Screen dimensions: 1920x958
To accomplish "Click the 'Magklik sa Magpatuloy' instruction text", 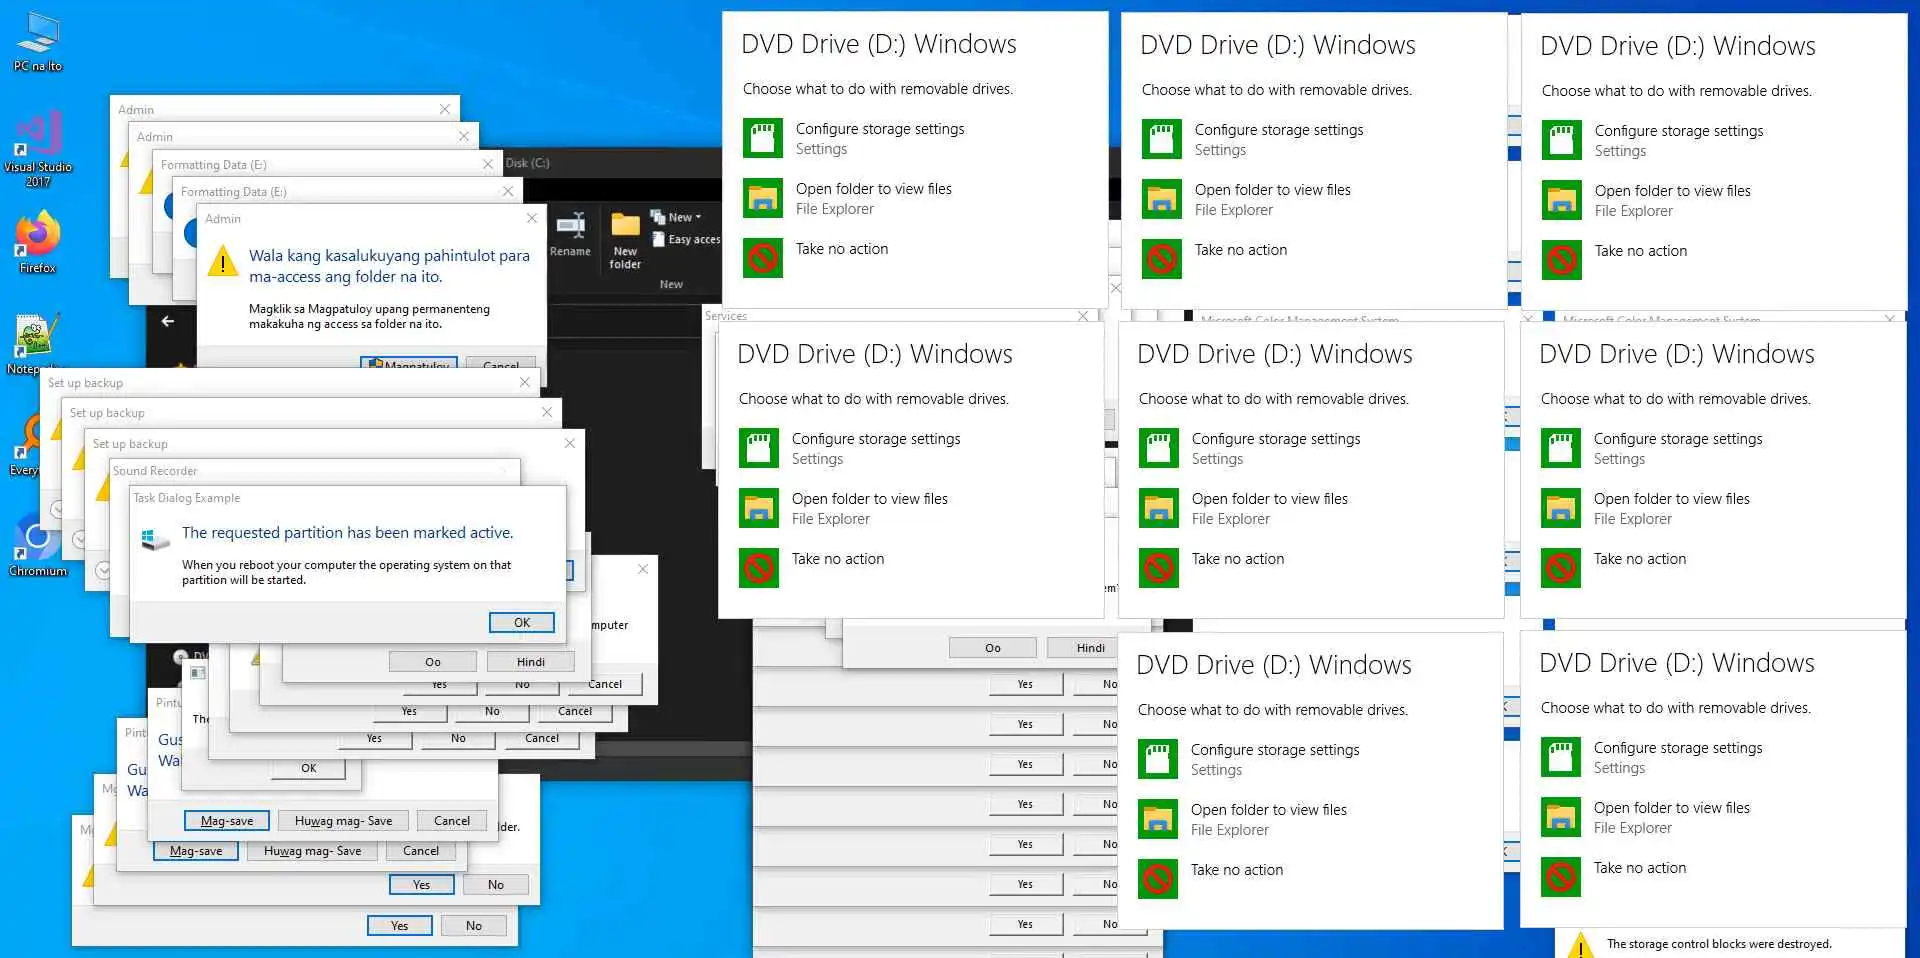I will (x=369, y=316).
